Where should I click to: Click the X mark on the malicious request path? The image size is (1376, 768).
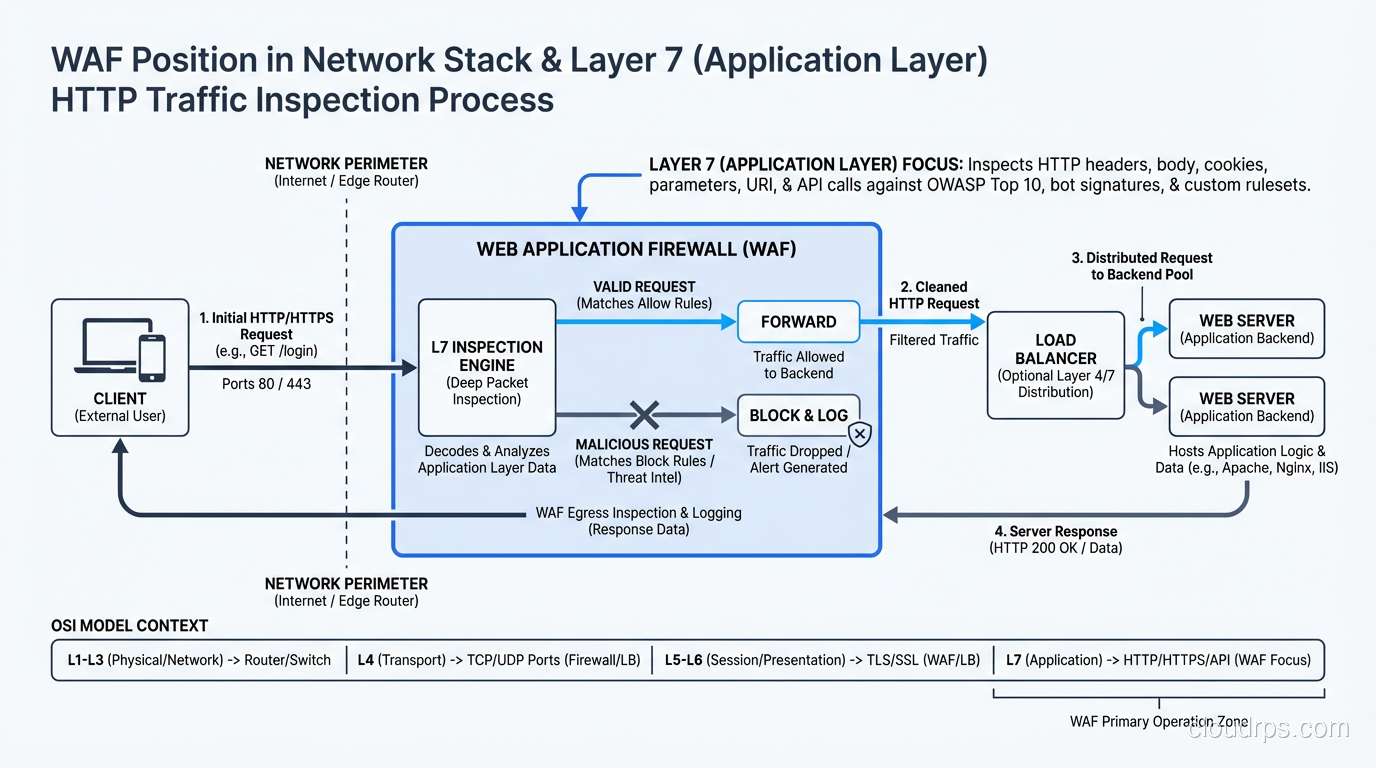click(x=644, y=414)
